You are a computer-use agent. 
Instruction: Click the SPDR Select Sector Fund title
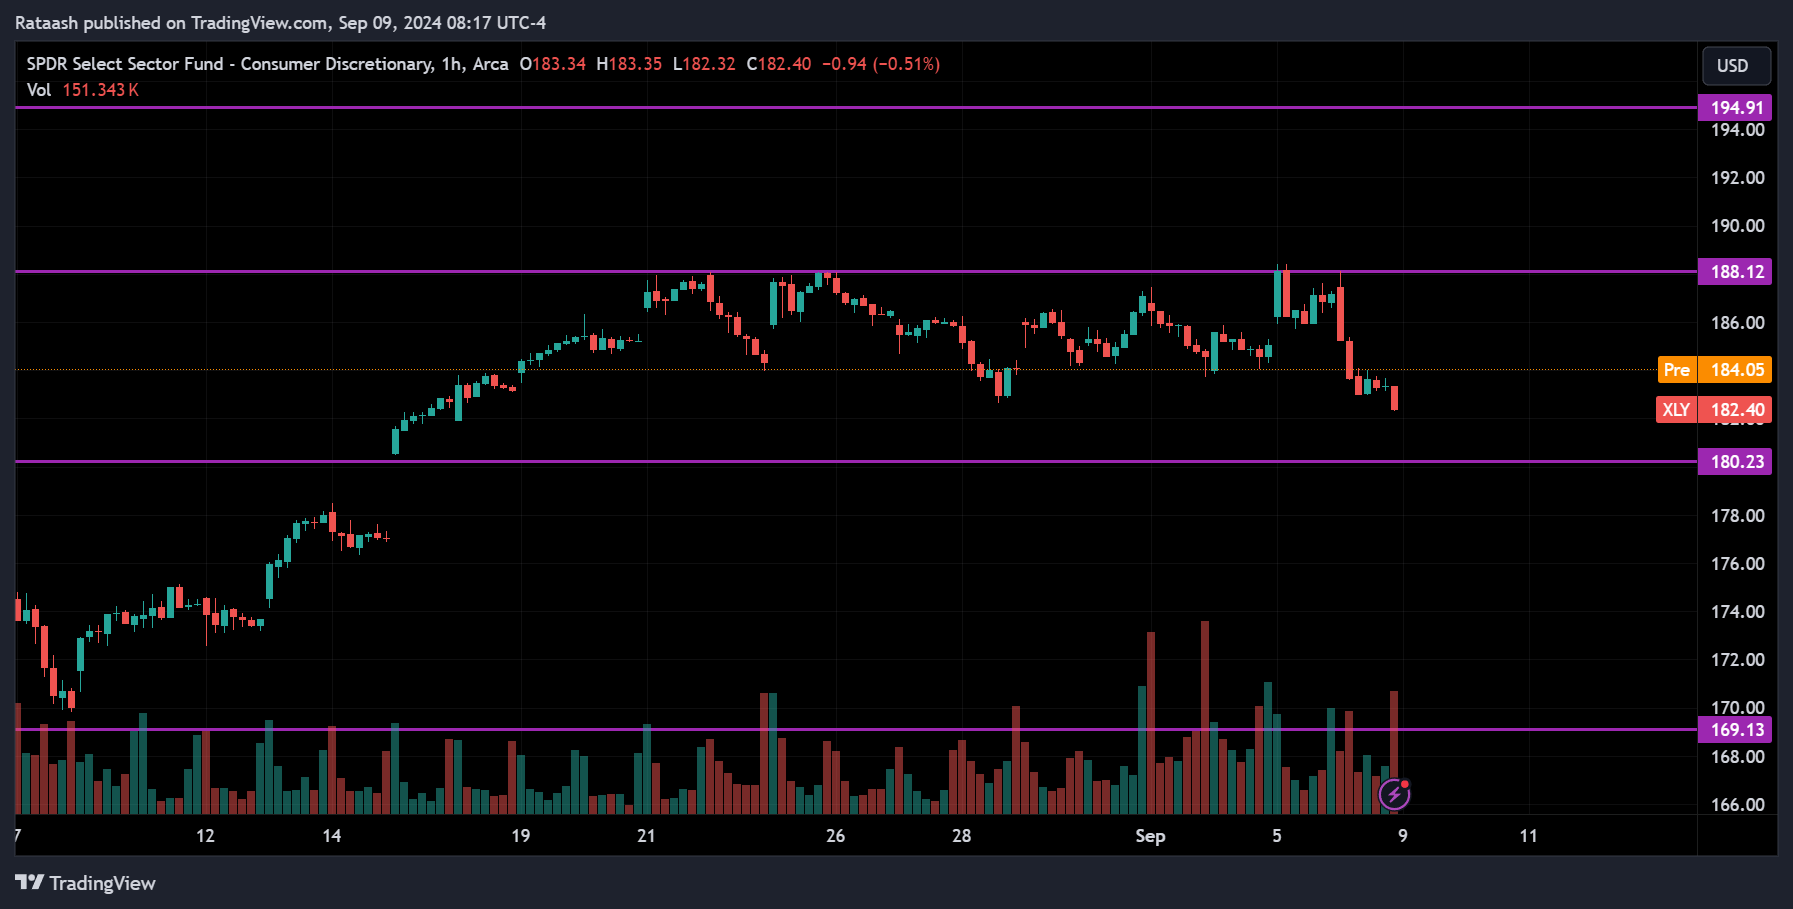click(x=229, y=64)
